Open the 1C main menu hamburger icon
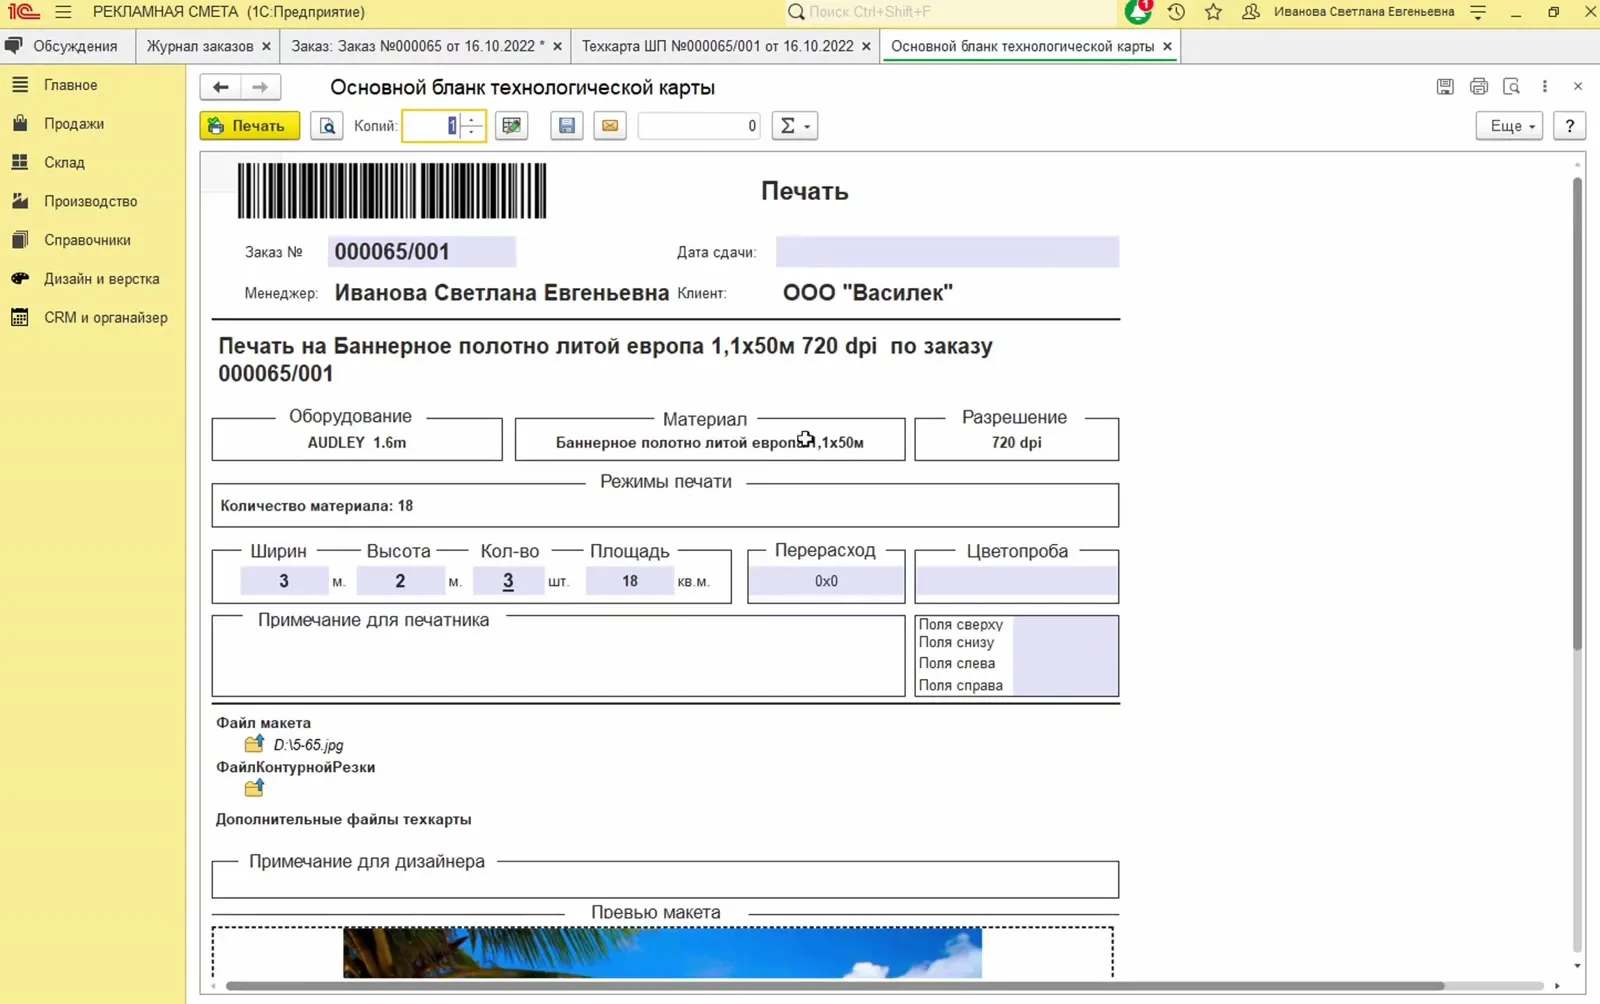The image size is (1600, 1004). tap(63, 12)
